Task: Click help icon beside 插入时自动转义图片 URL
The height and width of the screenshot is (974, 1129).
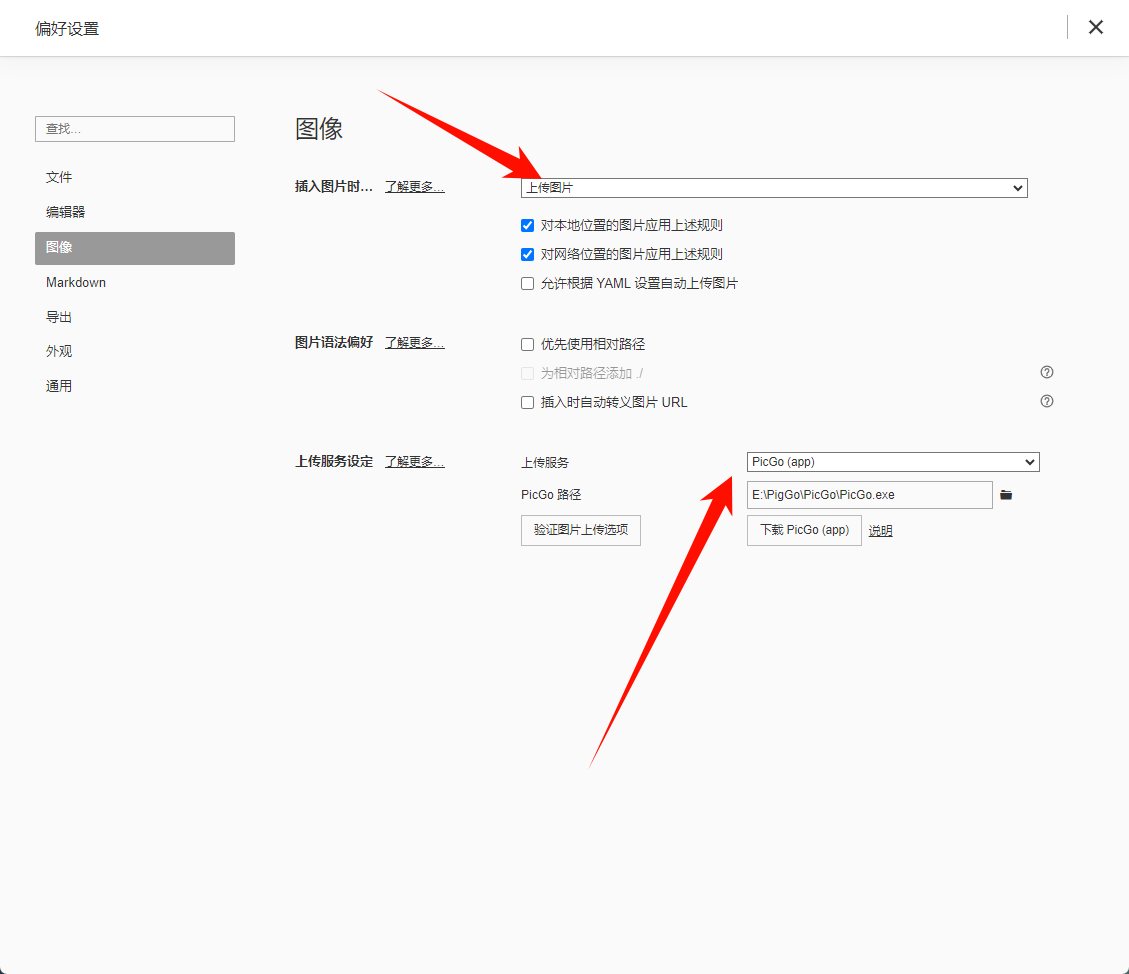Action: (x=1047, y=401)
